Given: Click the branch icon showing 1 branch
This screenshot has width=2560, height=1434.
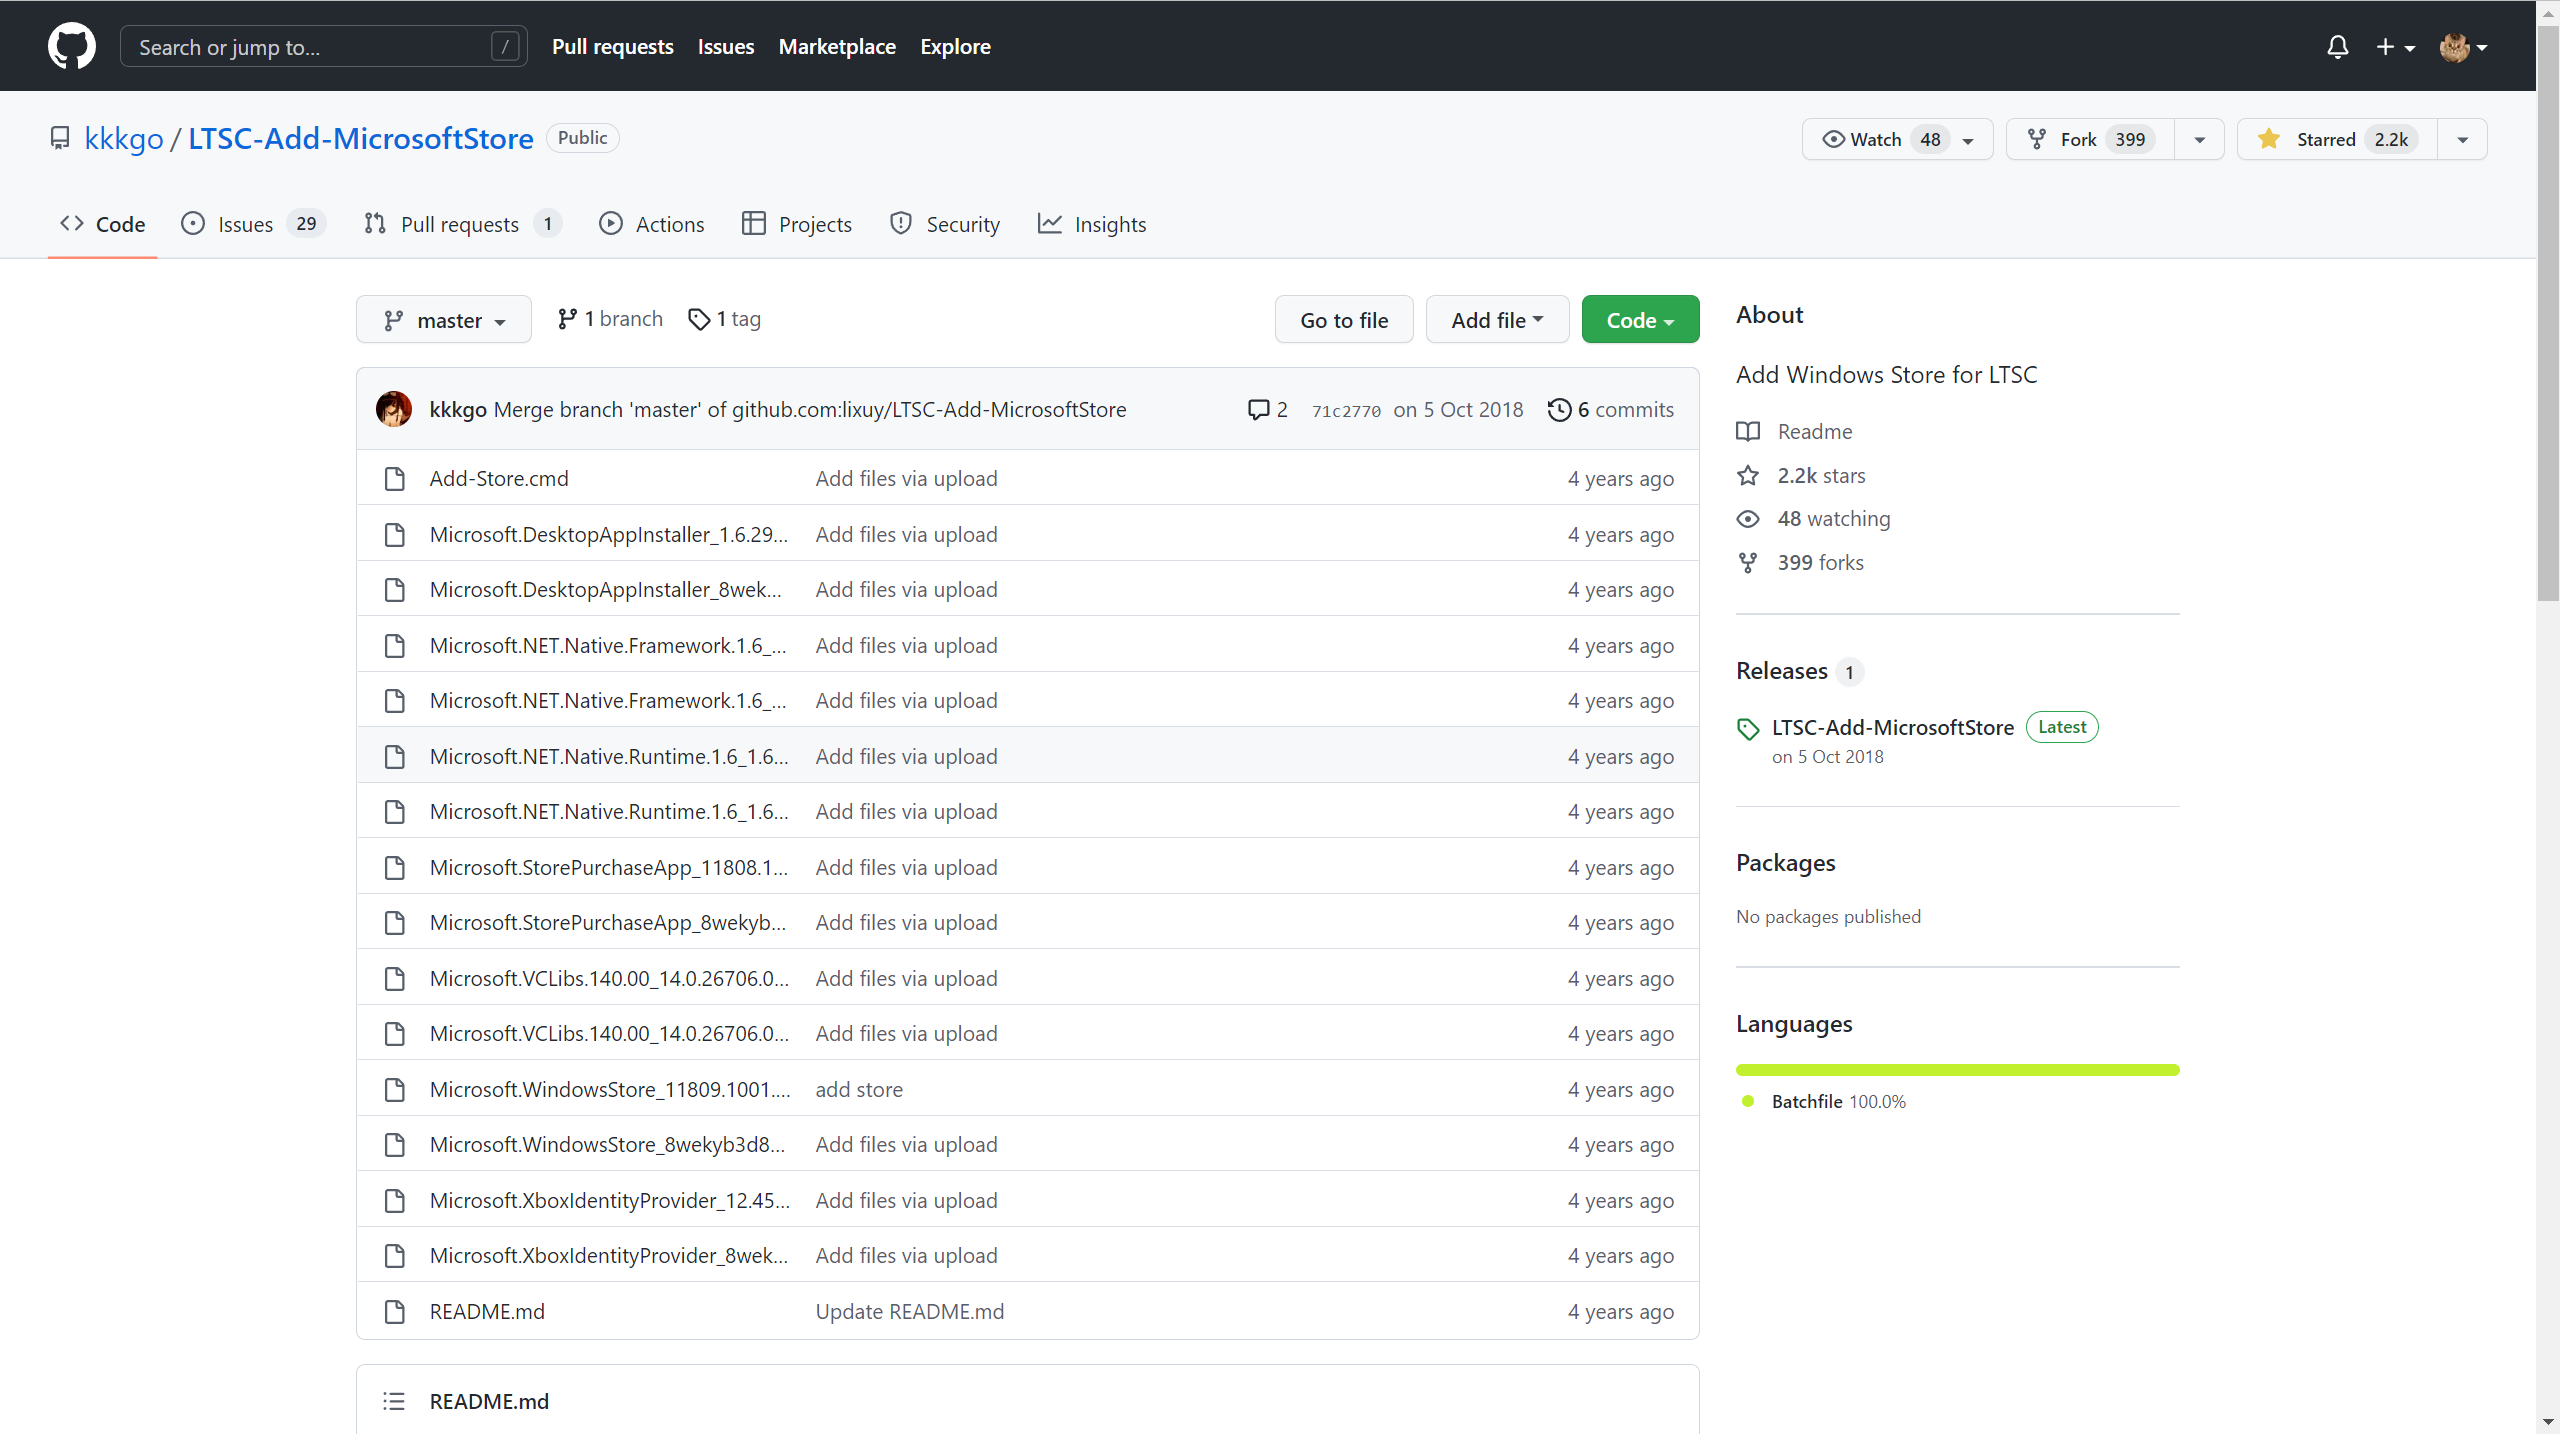Looking at the screenshot, I should (567, 319).
